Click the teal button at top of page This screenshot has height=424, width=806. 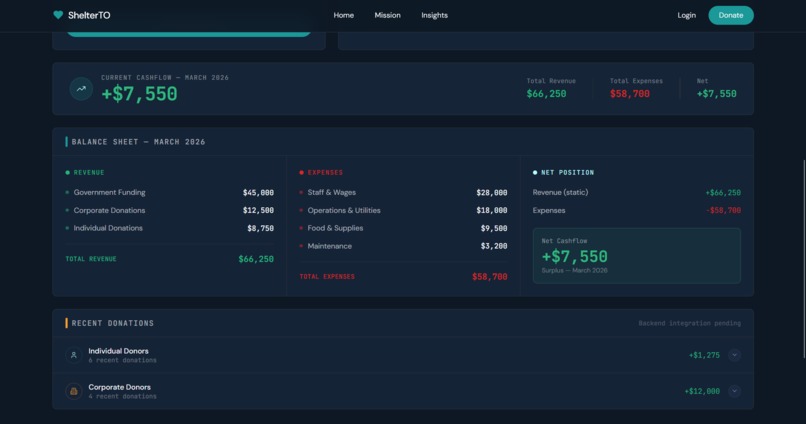[189, 34]
